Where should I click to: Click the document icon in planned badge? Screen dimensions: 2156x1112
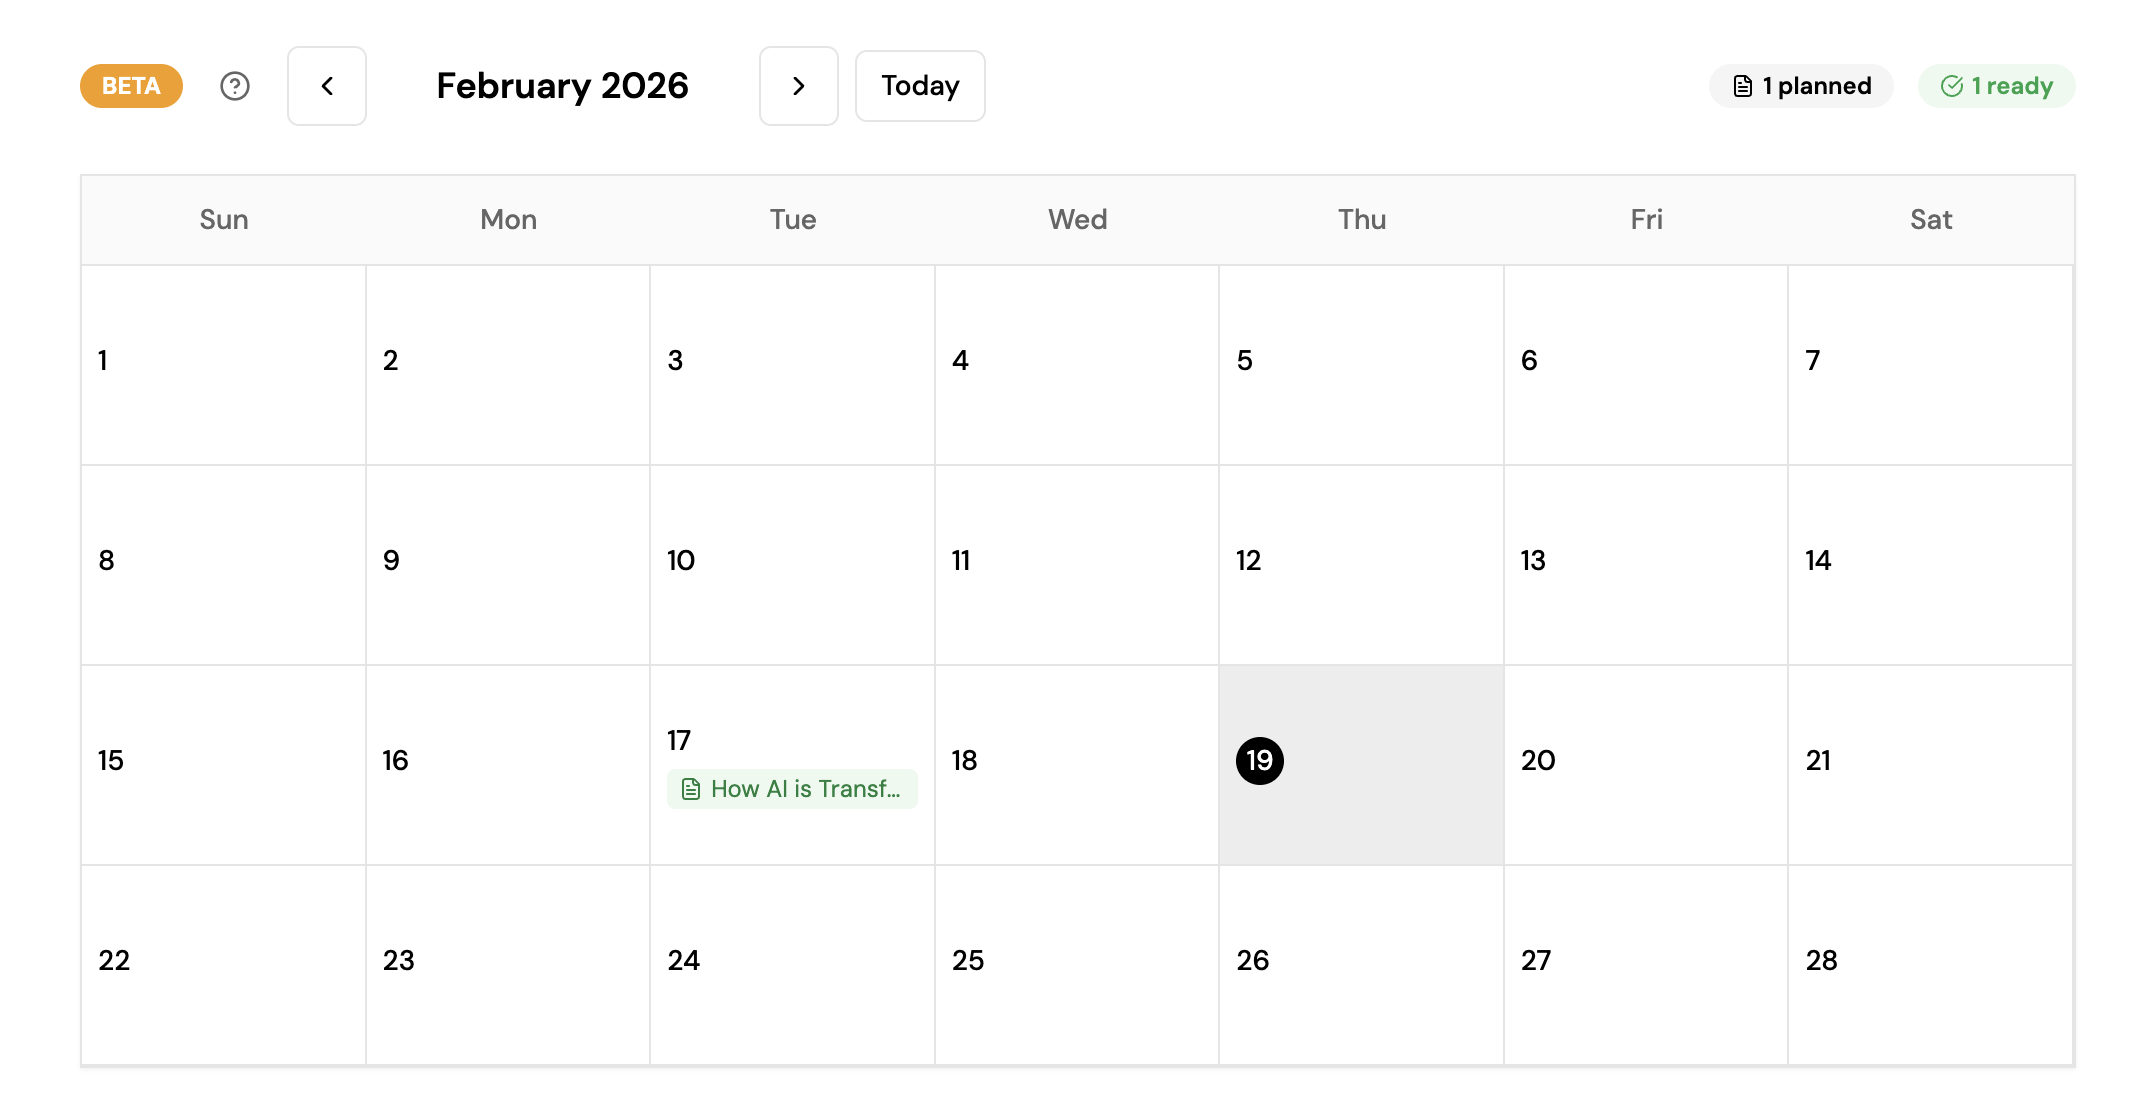(1743, 86)
